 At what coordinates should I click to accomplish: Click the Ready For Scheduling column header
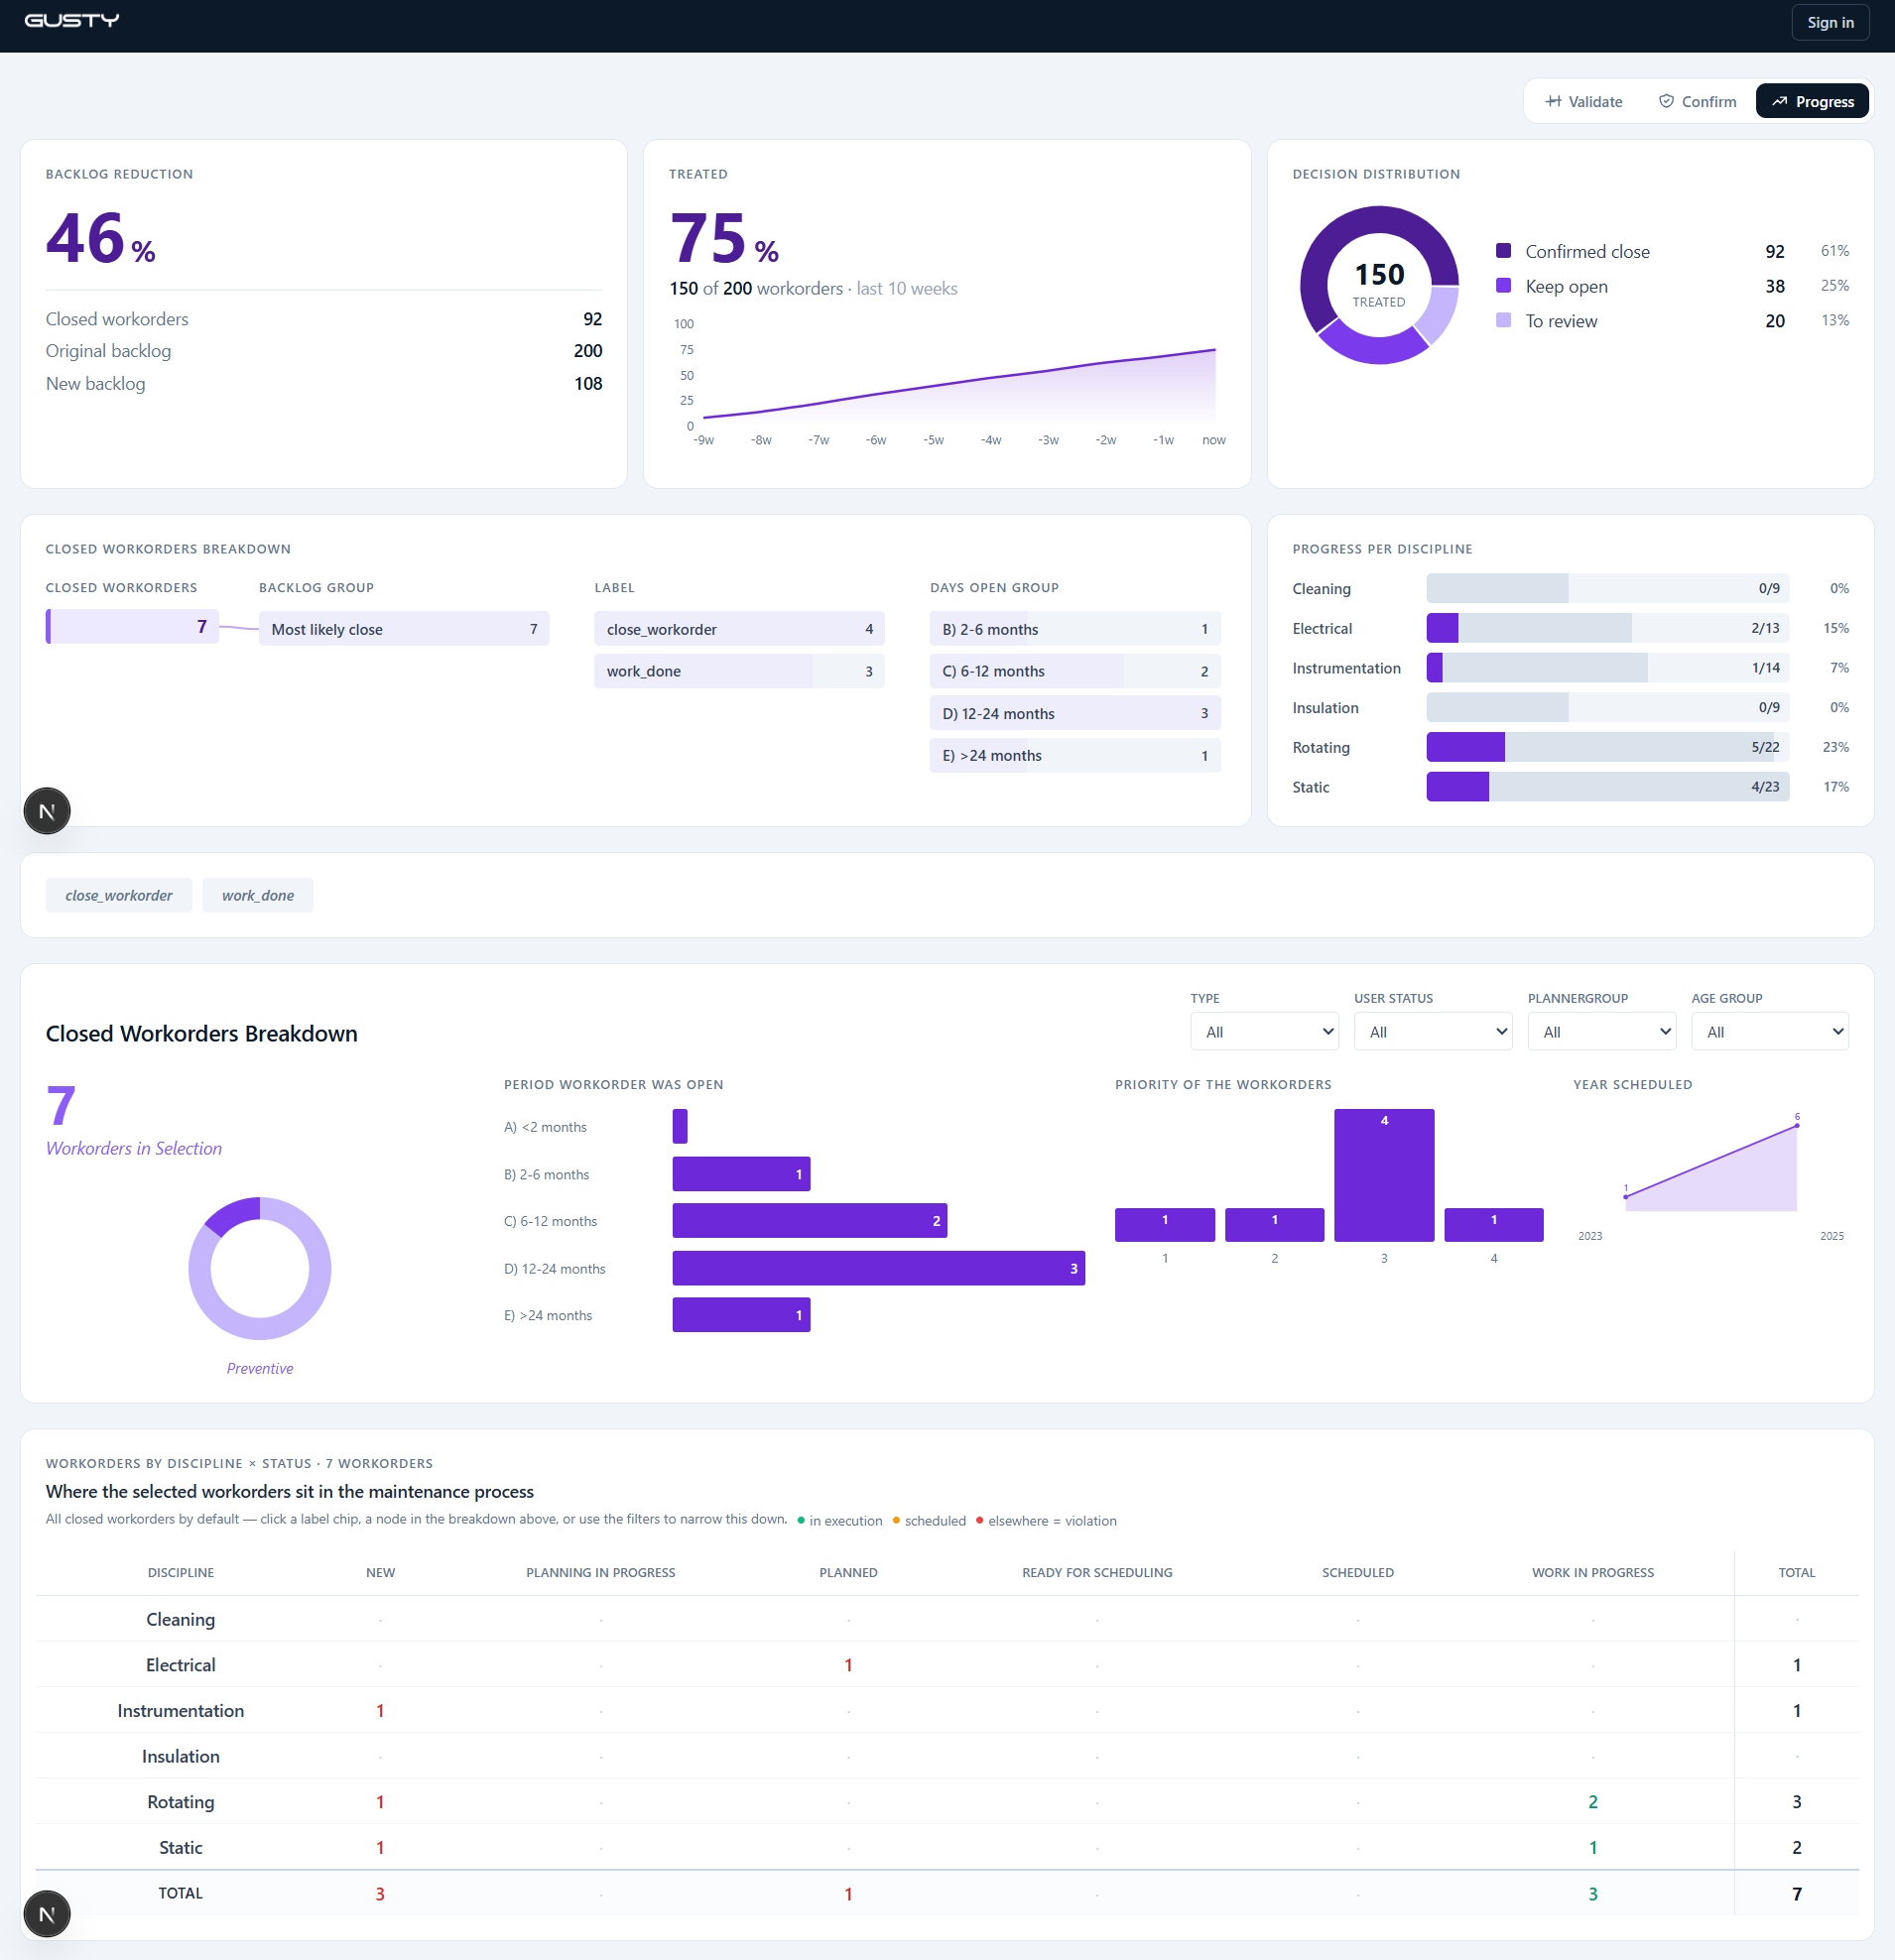coord(1097,1573)
